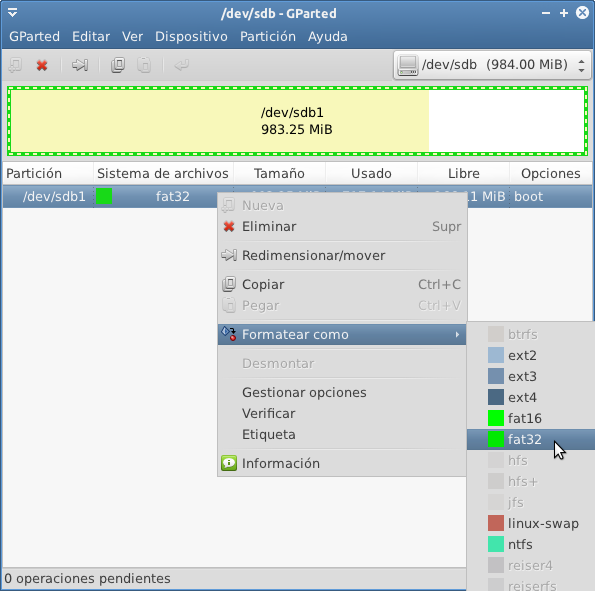This screenshot has height=591, width=595.
Task: Select Información in the context menu
Action: point(342,463)
